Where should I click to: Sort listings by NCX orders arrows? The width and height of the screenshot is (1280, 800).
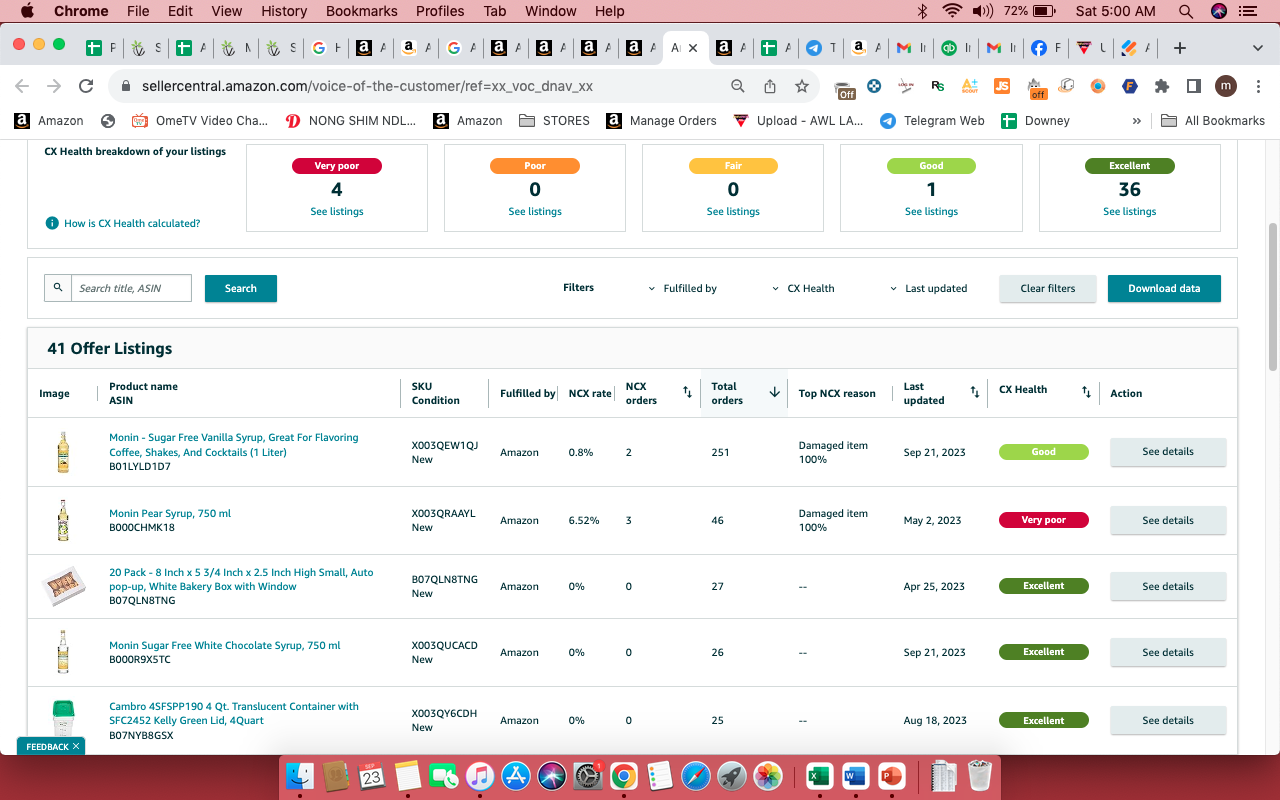point(687,393)
